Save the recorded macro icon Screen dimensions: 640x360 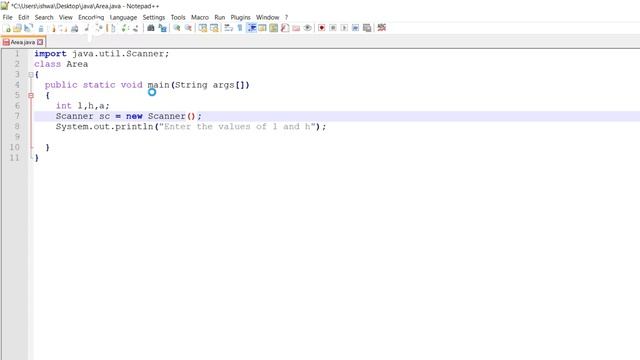coord(367,28)
